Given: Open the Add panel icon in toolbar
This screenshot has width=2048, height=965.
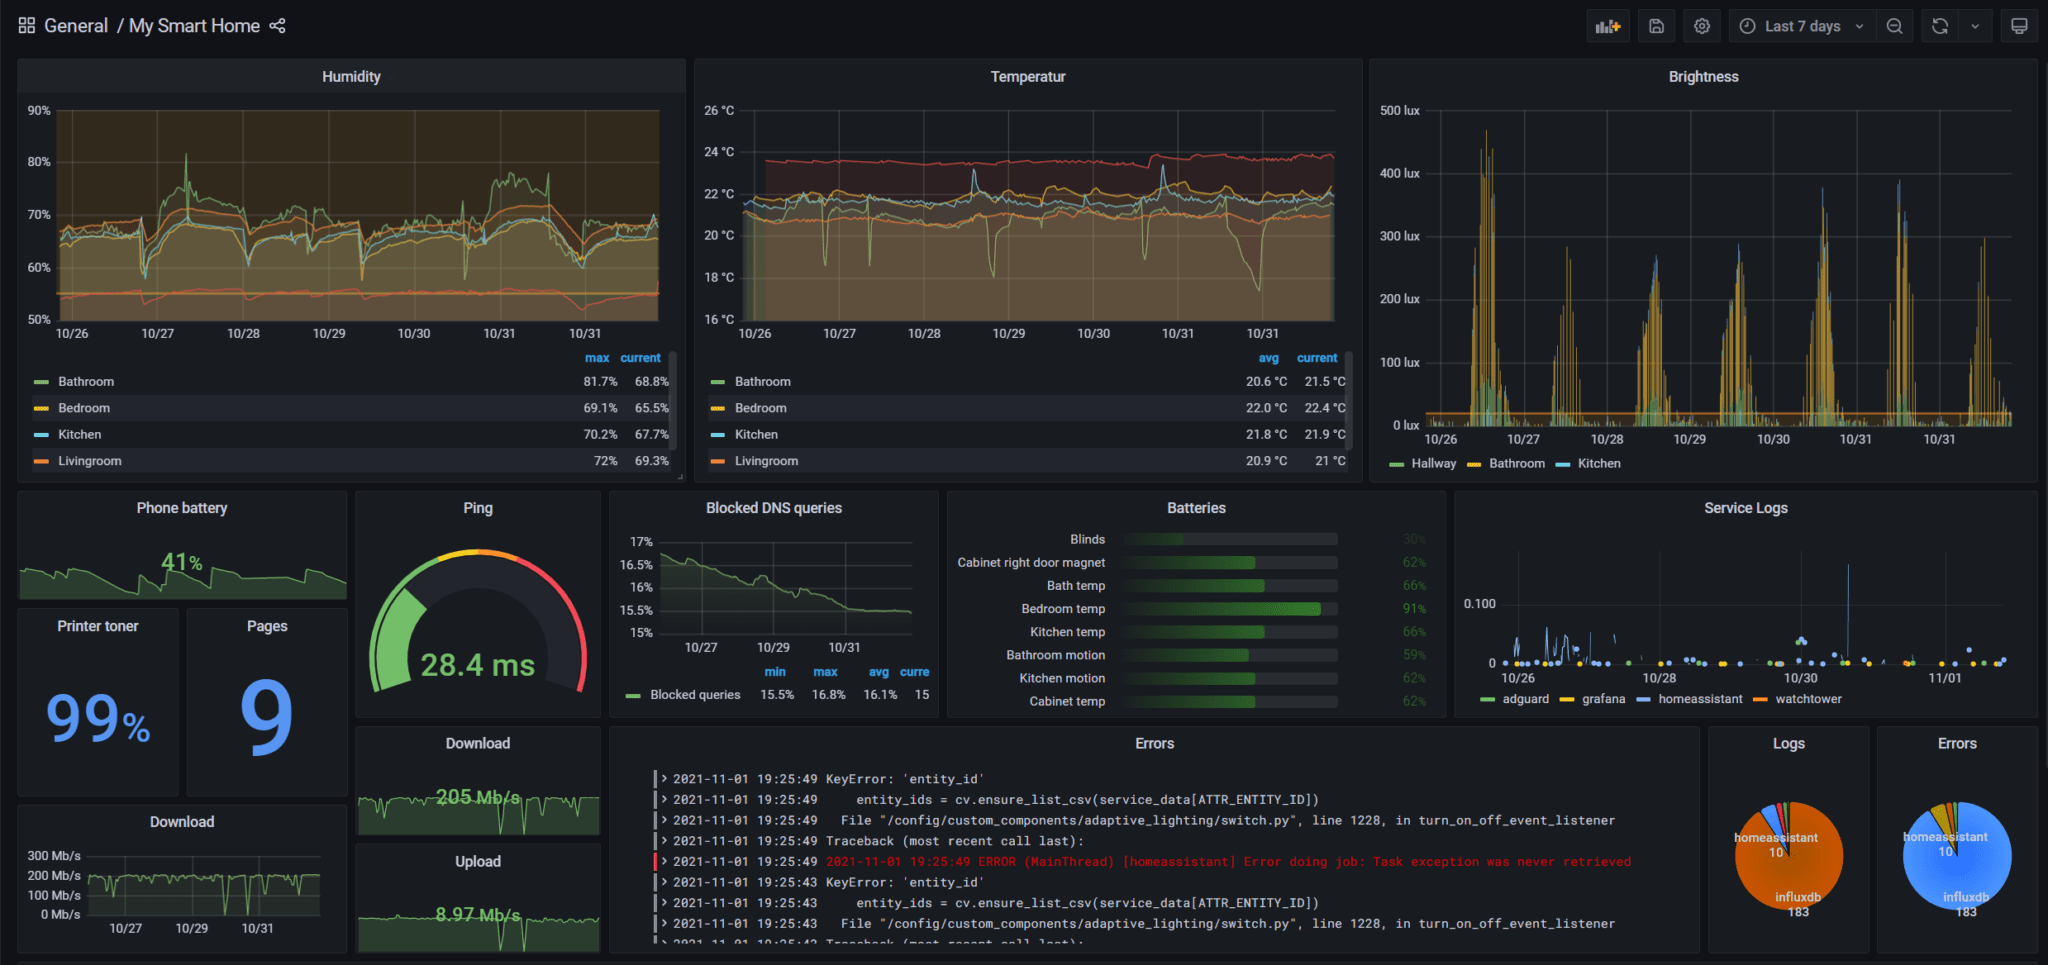Looking at the screenshot, I should coord(1607,25).
